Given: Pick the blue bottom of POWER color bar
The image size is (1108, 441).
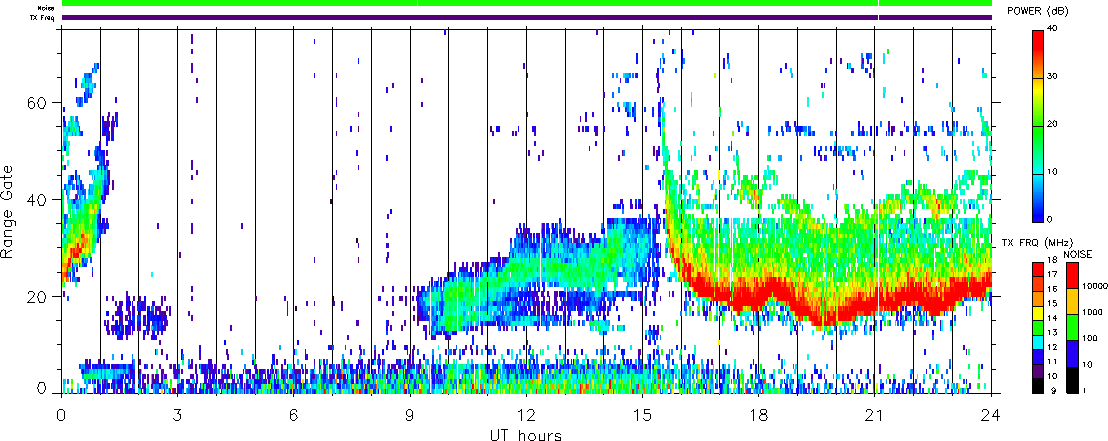Looking at the screenshot, I should coord(1039,212).
